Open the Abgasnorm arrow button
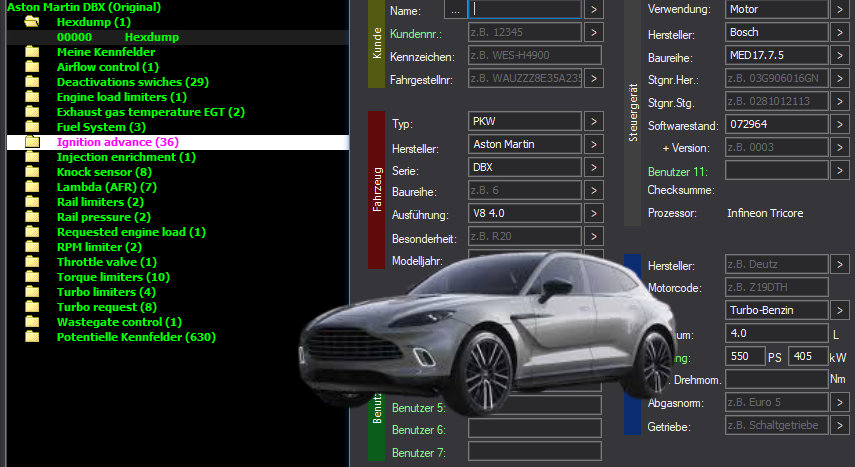 tap(840, 402)
